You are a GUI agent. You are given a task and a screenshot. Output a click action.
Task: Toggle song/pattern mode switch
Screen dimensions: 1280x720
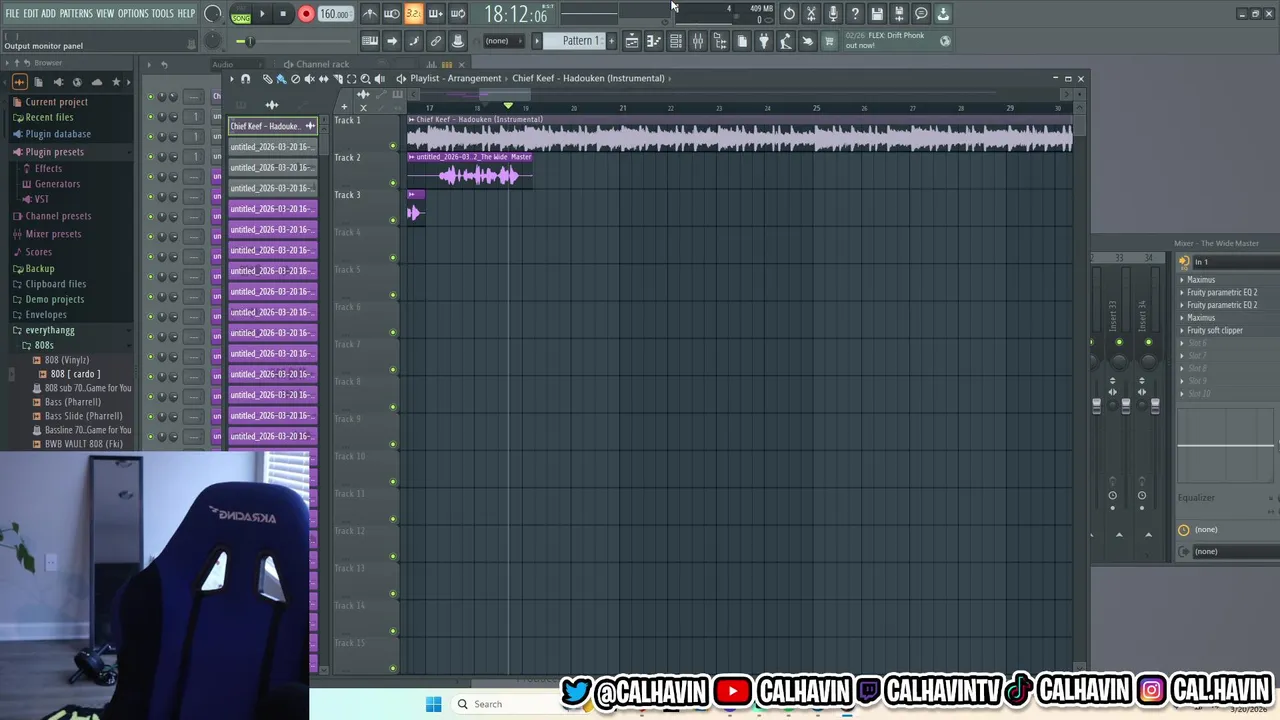pyautogui.click(x=241, y=14)
